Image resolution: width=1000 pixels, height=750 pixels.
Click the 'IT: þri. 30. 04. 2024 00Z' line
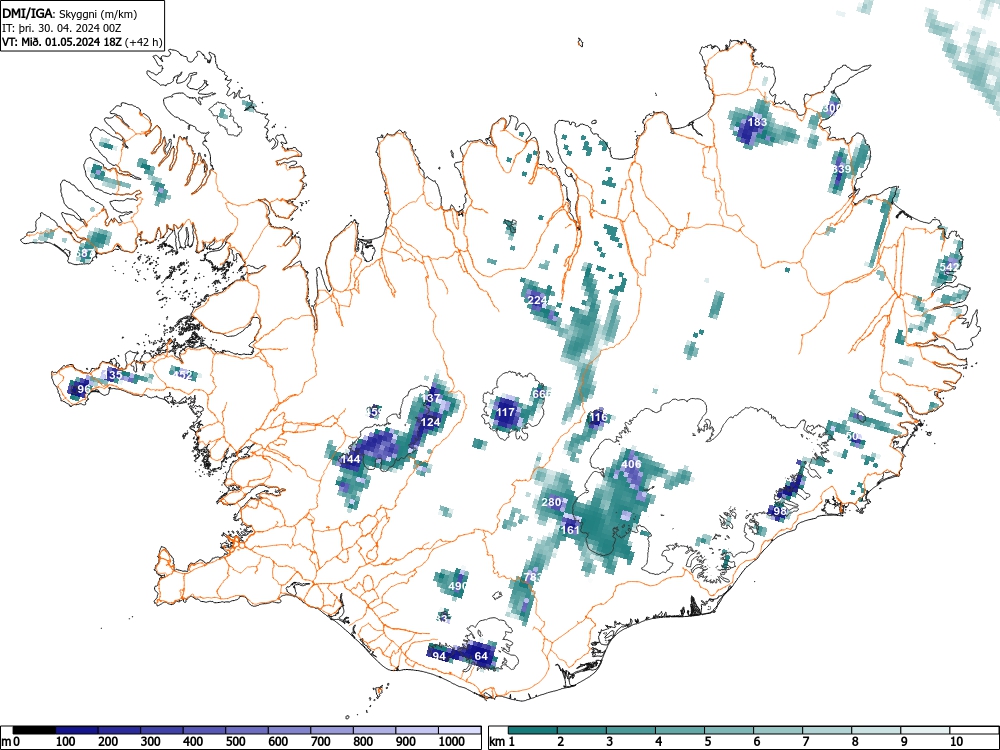62,28
